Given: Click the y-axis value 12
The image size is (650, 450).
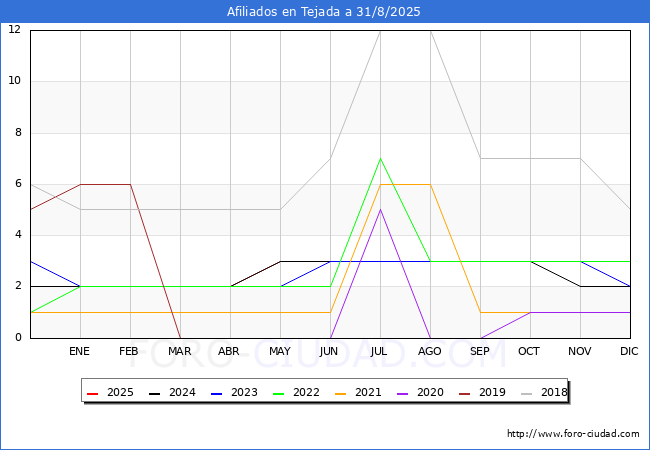Looking at the screenshot, I should click(x=15, y=29).
